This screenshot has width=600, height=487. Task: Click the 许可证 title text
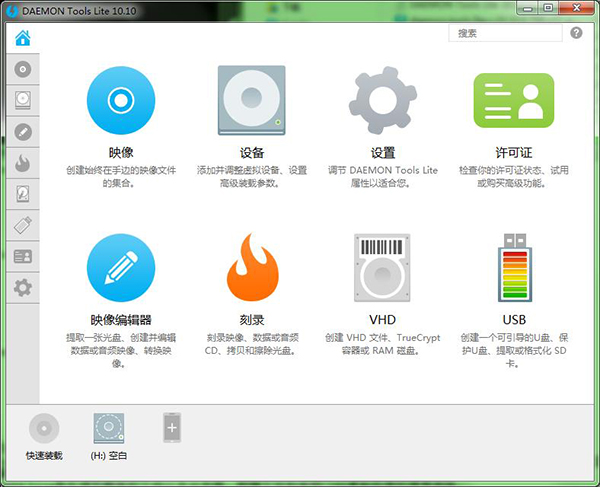(x=514, y=153)
